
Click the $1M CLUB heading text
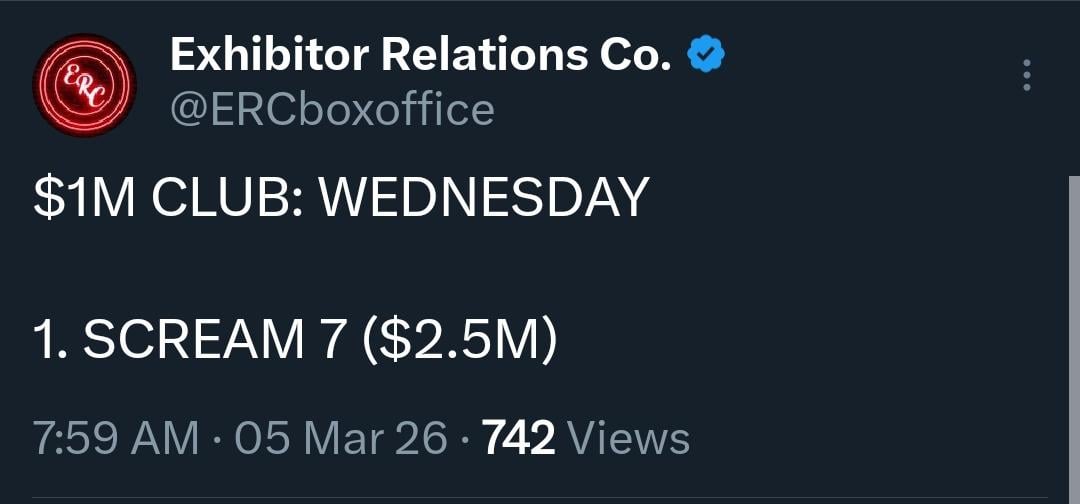coord(168,198)
